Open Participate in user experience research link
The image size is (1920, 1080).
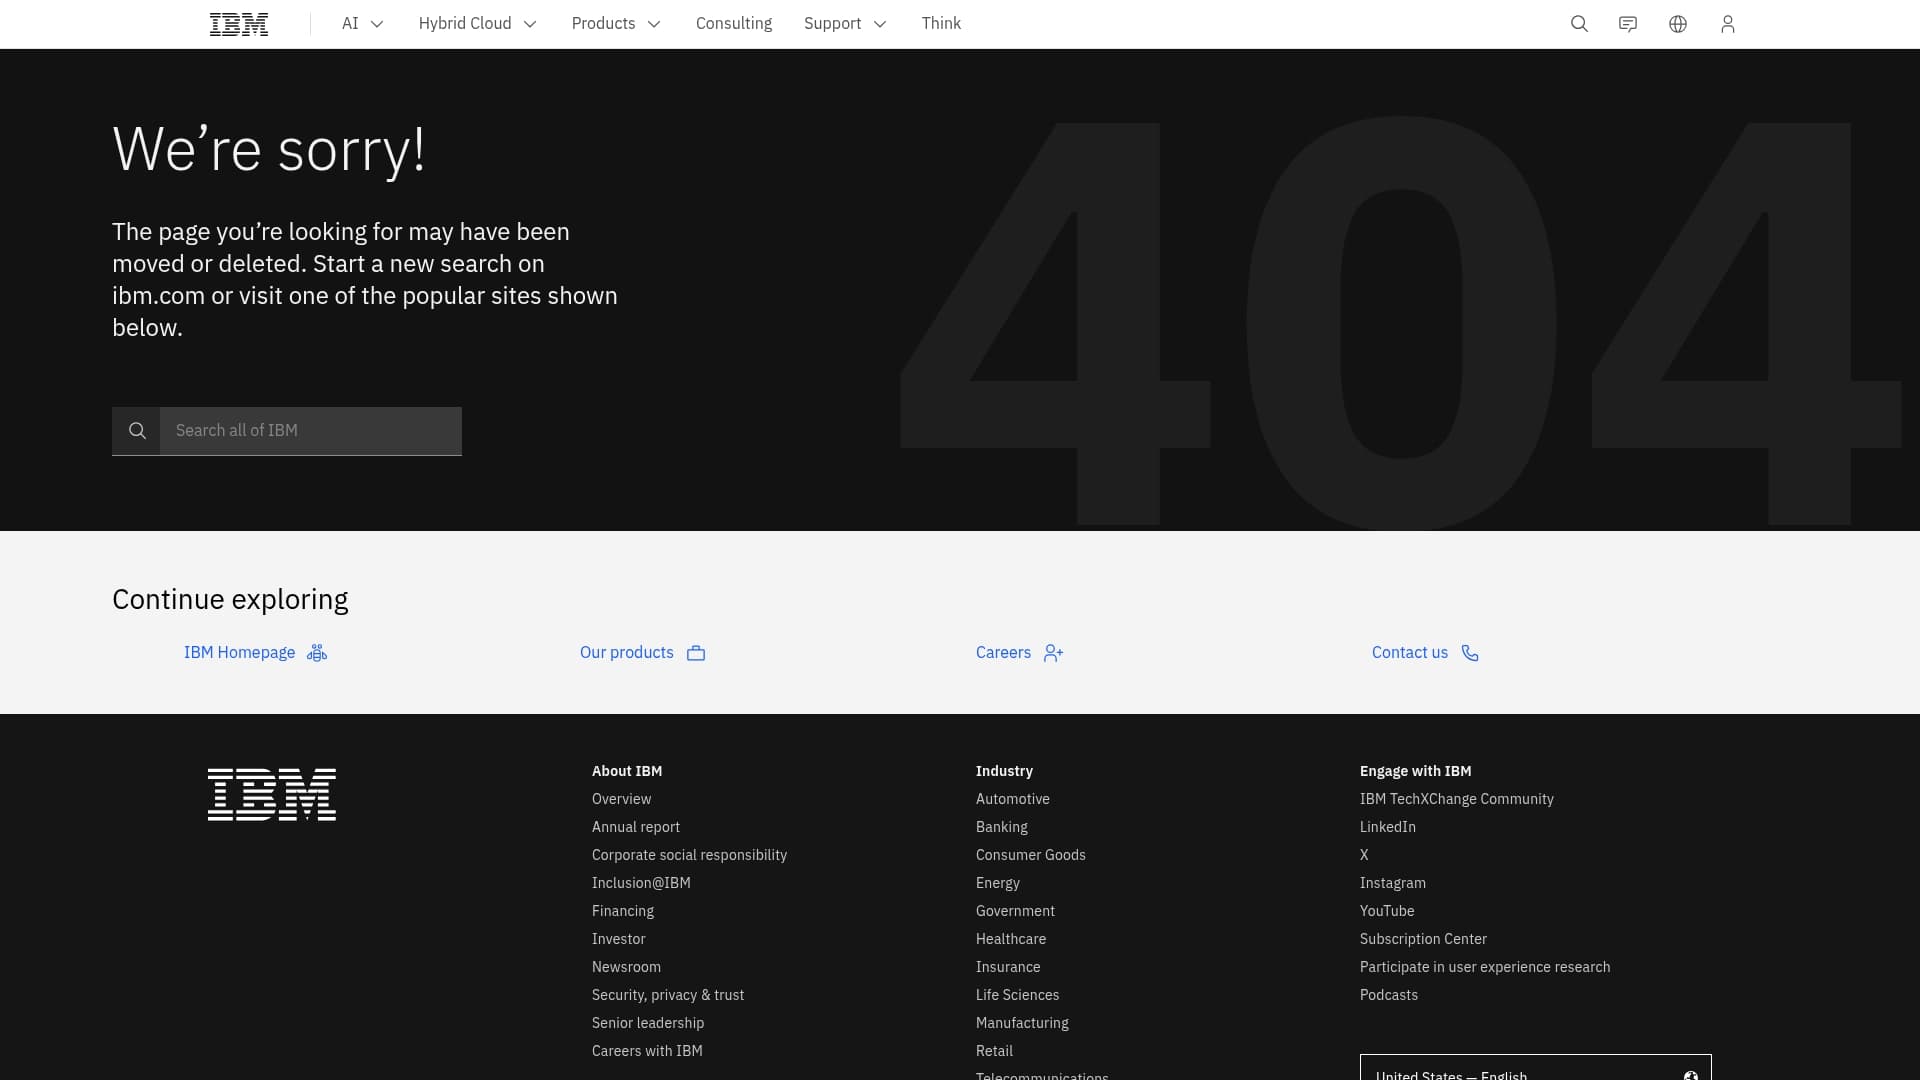1485,967
